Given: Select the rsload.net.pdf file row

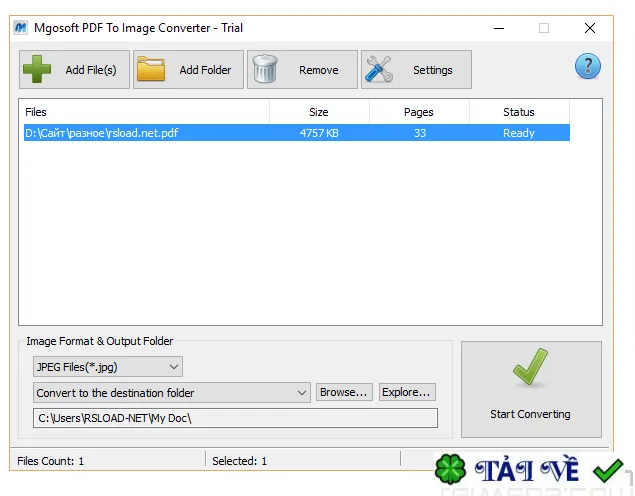Looking at the screenshot, I should pyautogui.click(x=297, y=133).
